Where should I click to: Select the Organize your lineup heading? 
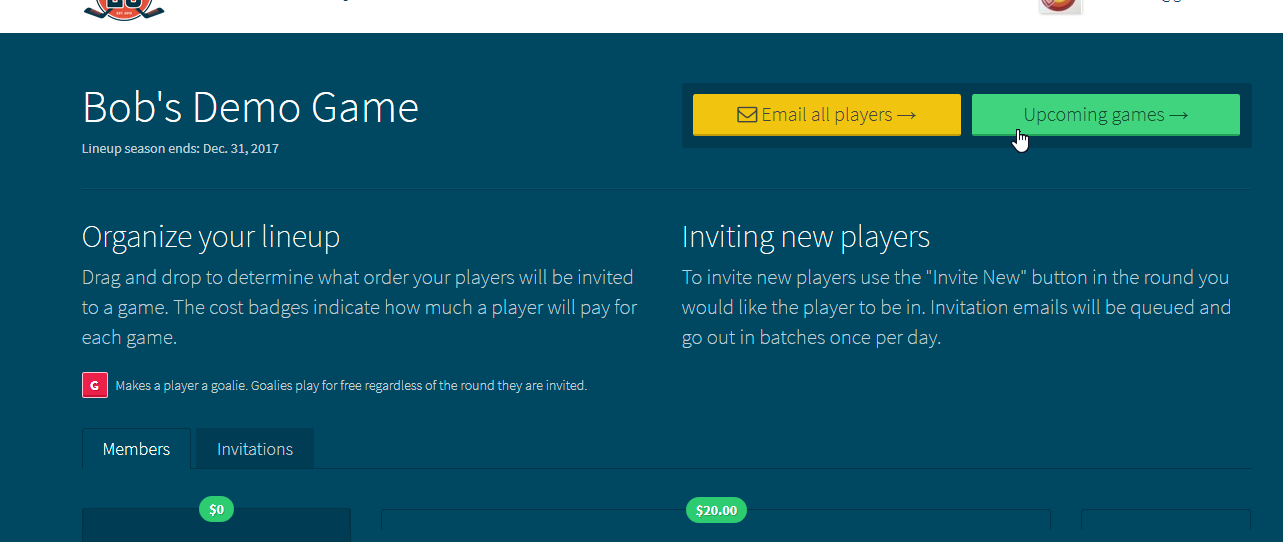[x=211, y=237]
